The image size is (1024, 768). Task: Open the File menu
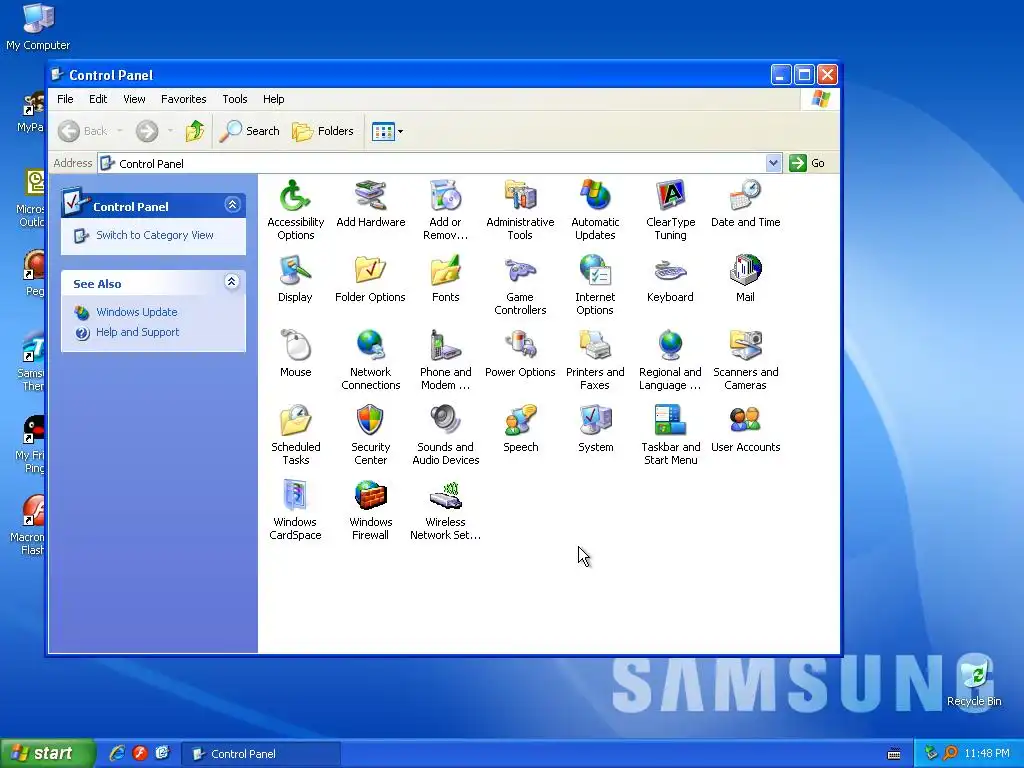point(65,99)
